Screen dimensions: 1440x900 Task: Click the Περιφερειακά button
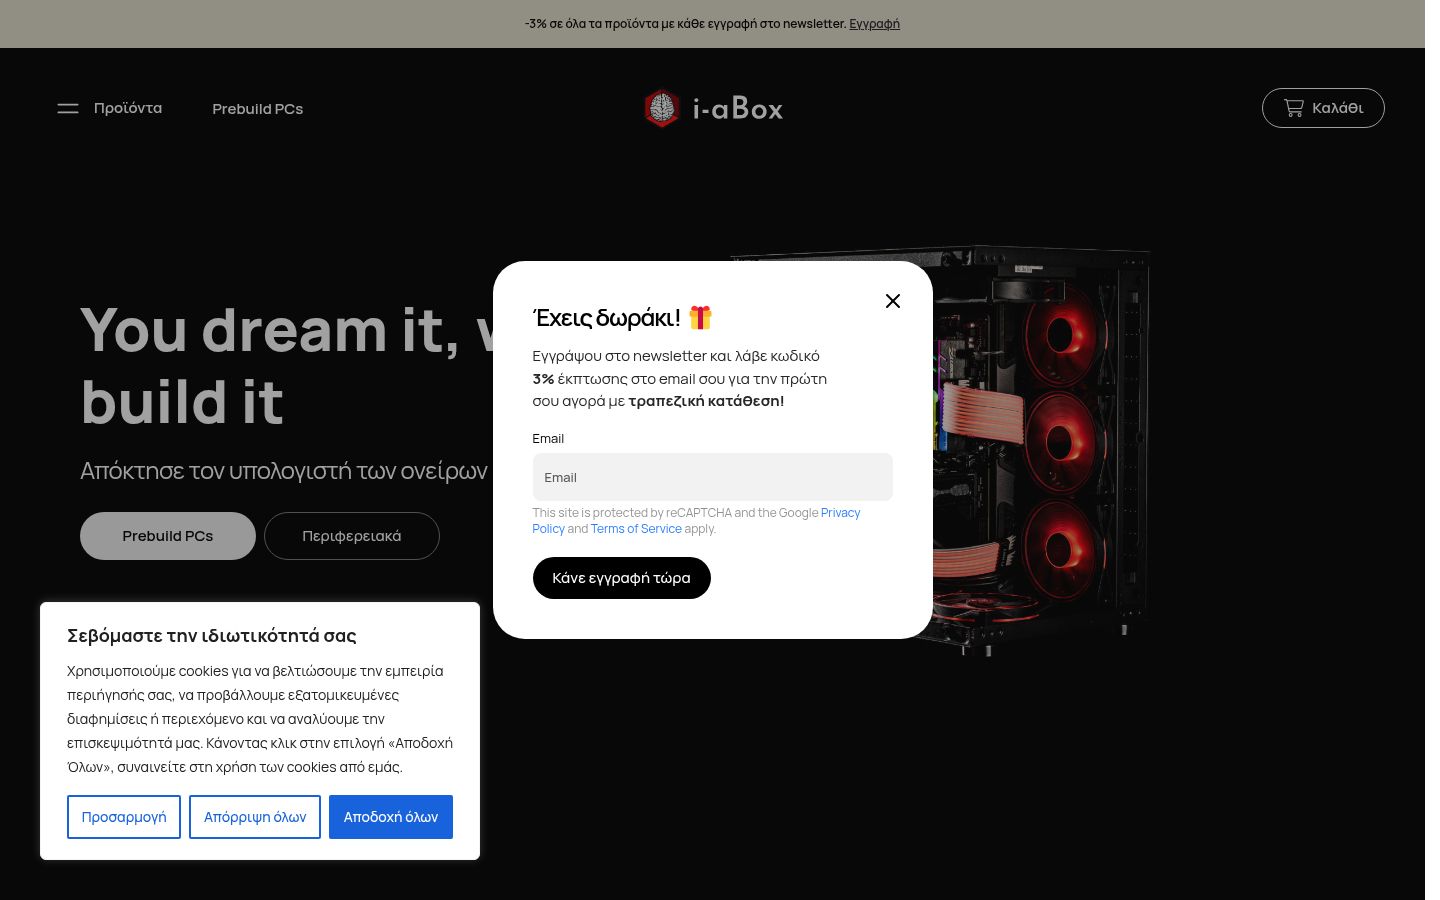pos(352,536)
